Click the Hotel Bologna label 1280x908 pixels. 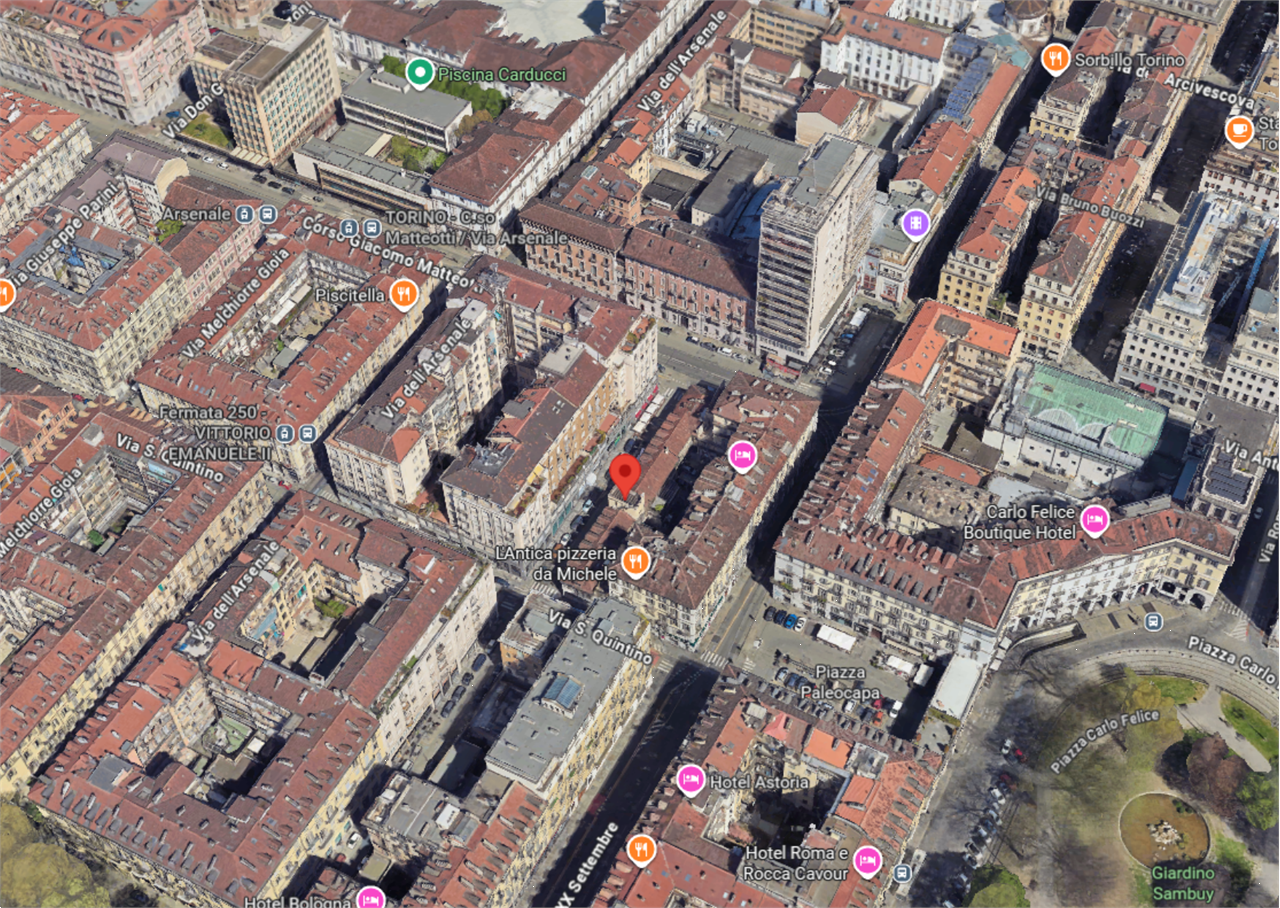[298, 902]
